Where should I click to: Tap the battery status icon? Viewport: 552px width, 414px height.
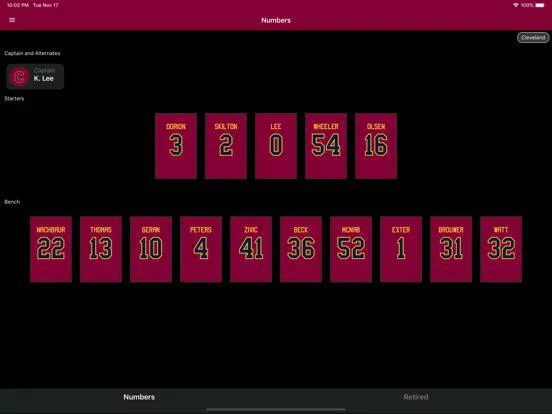(x=540, y=5)
